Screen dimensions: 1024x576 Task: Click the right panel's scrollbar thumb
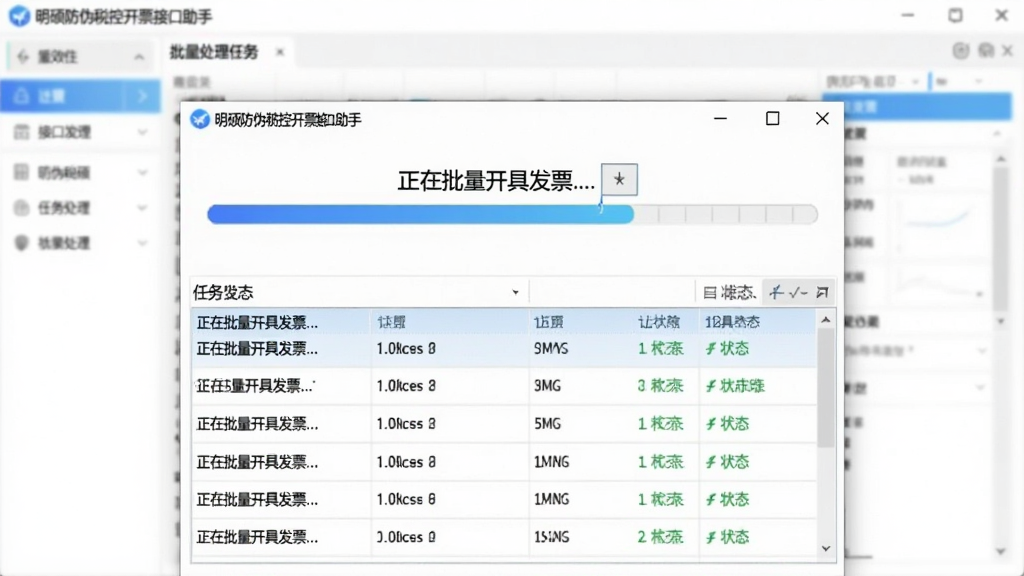click(1001, 238)
